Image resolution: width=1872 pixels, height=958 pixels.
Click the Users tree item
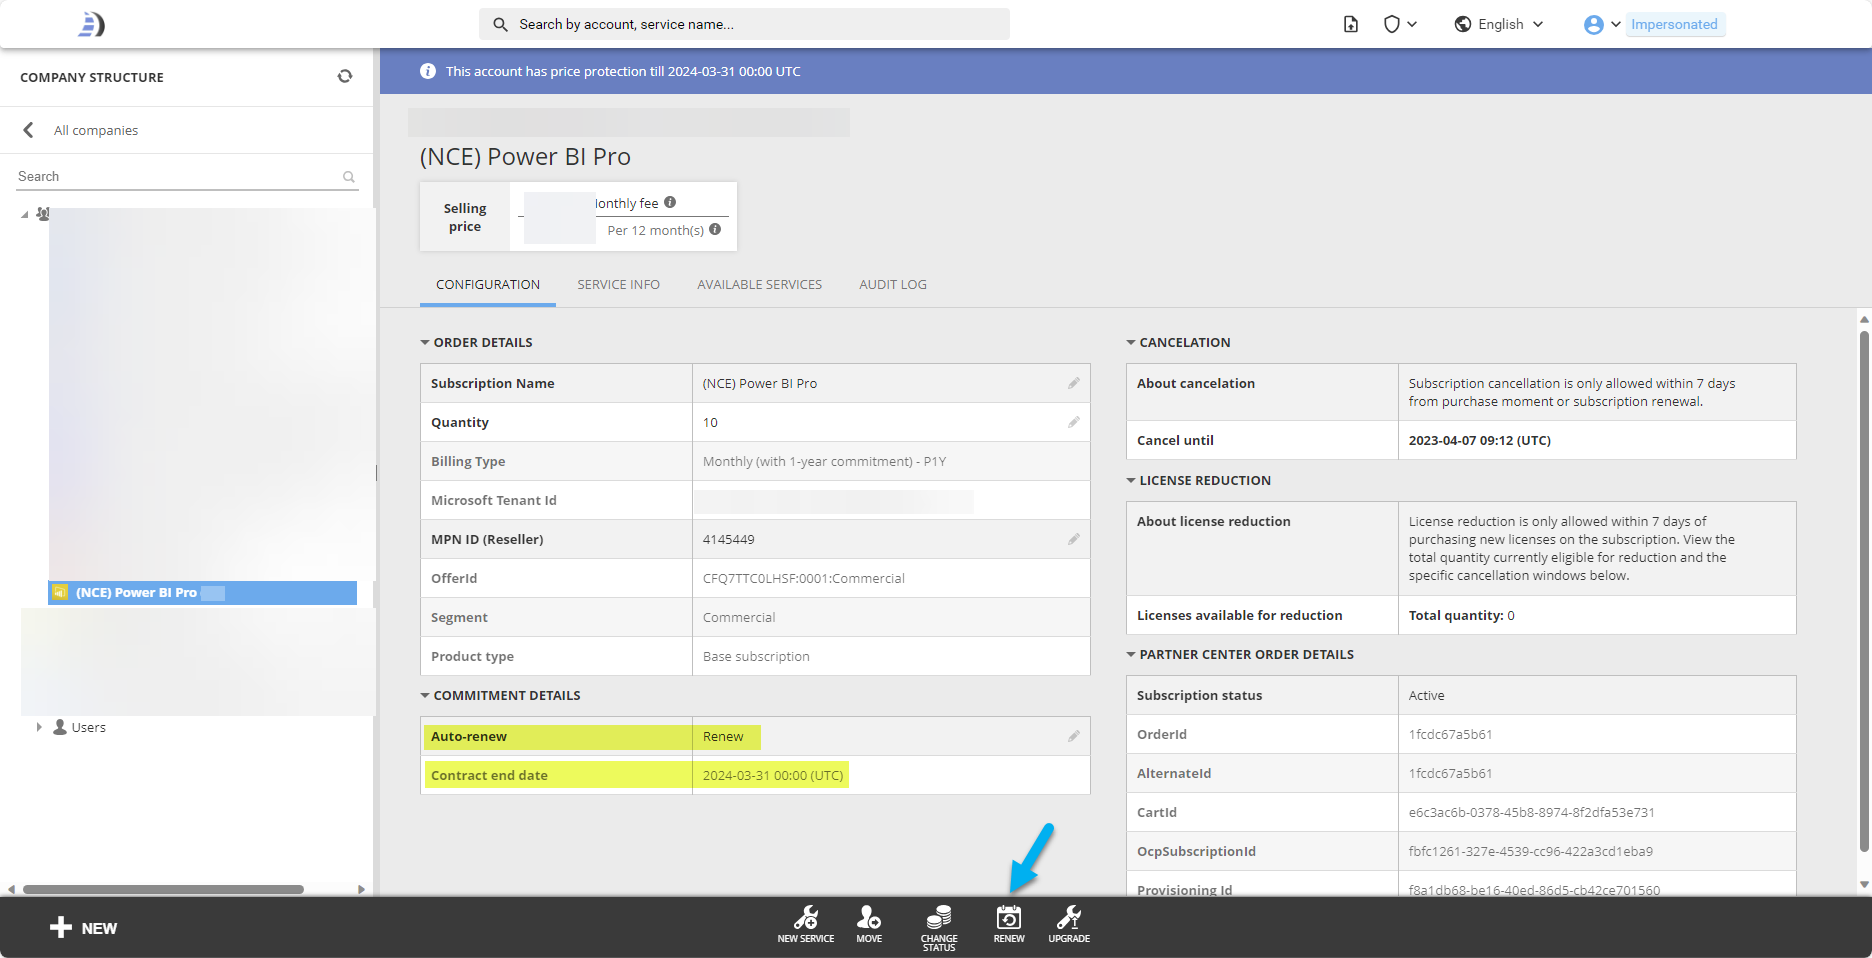[x=80, y=727]
